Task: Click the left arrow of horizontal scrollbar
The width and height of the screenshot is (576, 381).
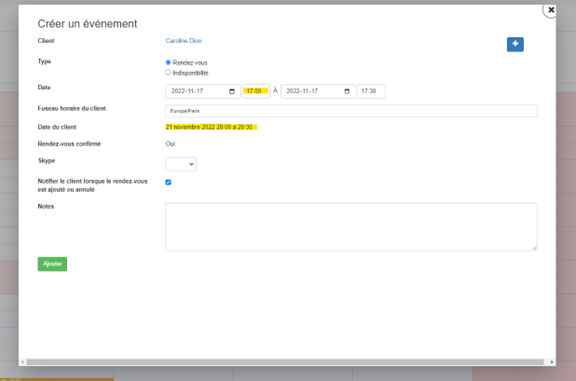Action: pyautogui.click(x=22, y=362)
